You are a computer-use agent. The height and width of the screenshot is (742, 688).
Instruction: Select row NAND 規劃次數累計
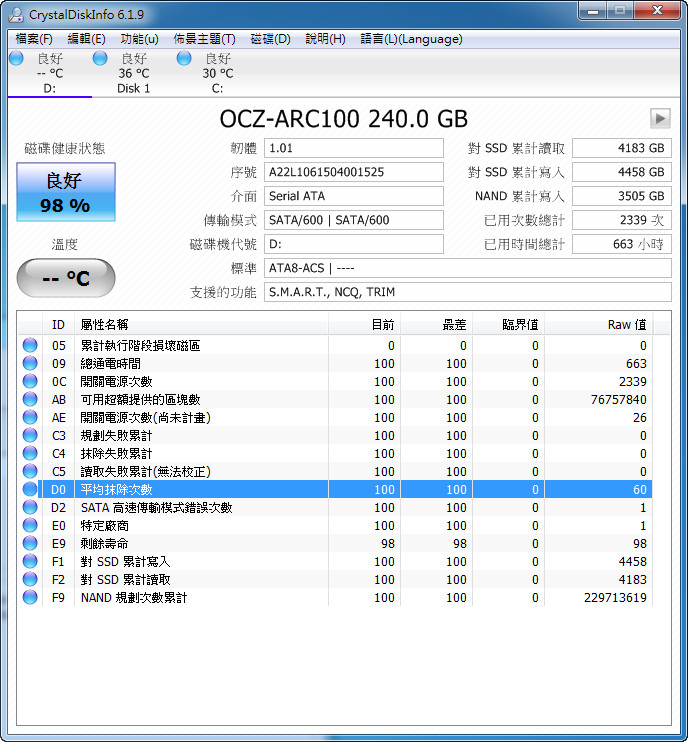[335, 597]
